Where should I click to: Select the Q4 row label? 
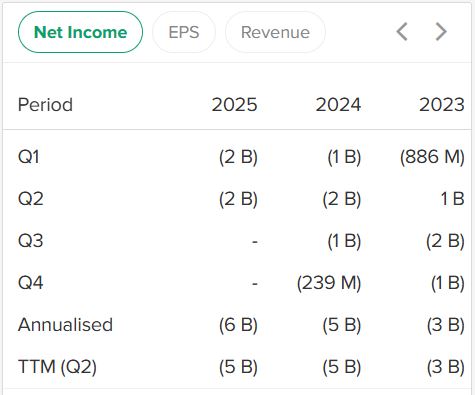point(31,283)
